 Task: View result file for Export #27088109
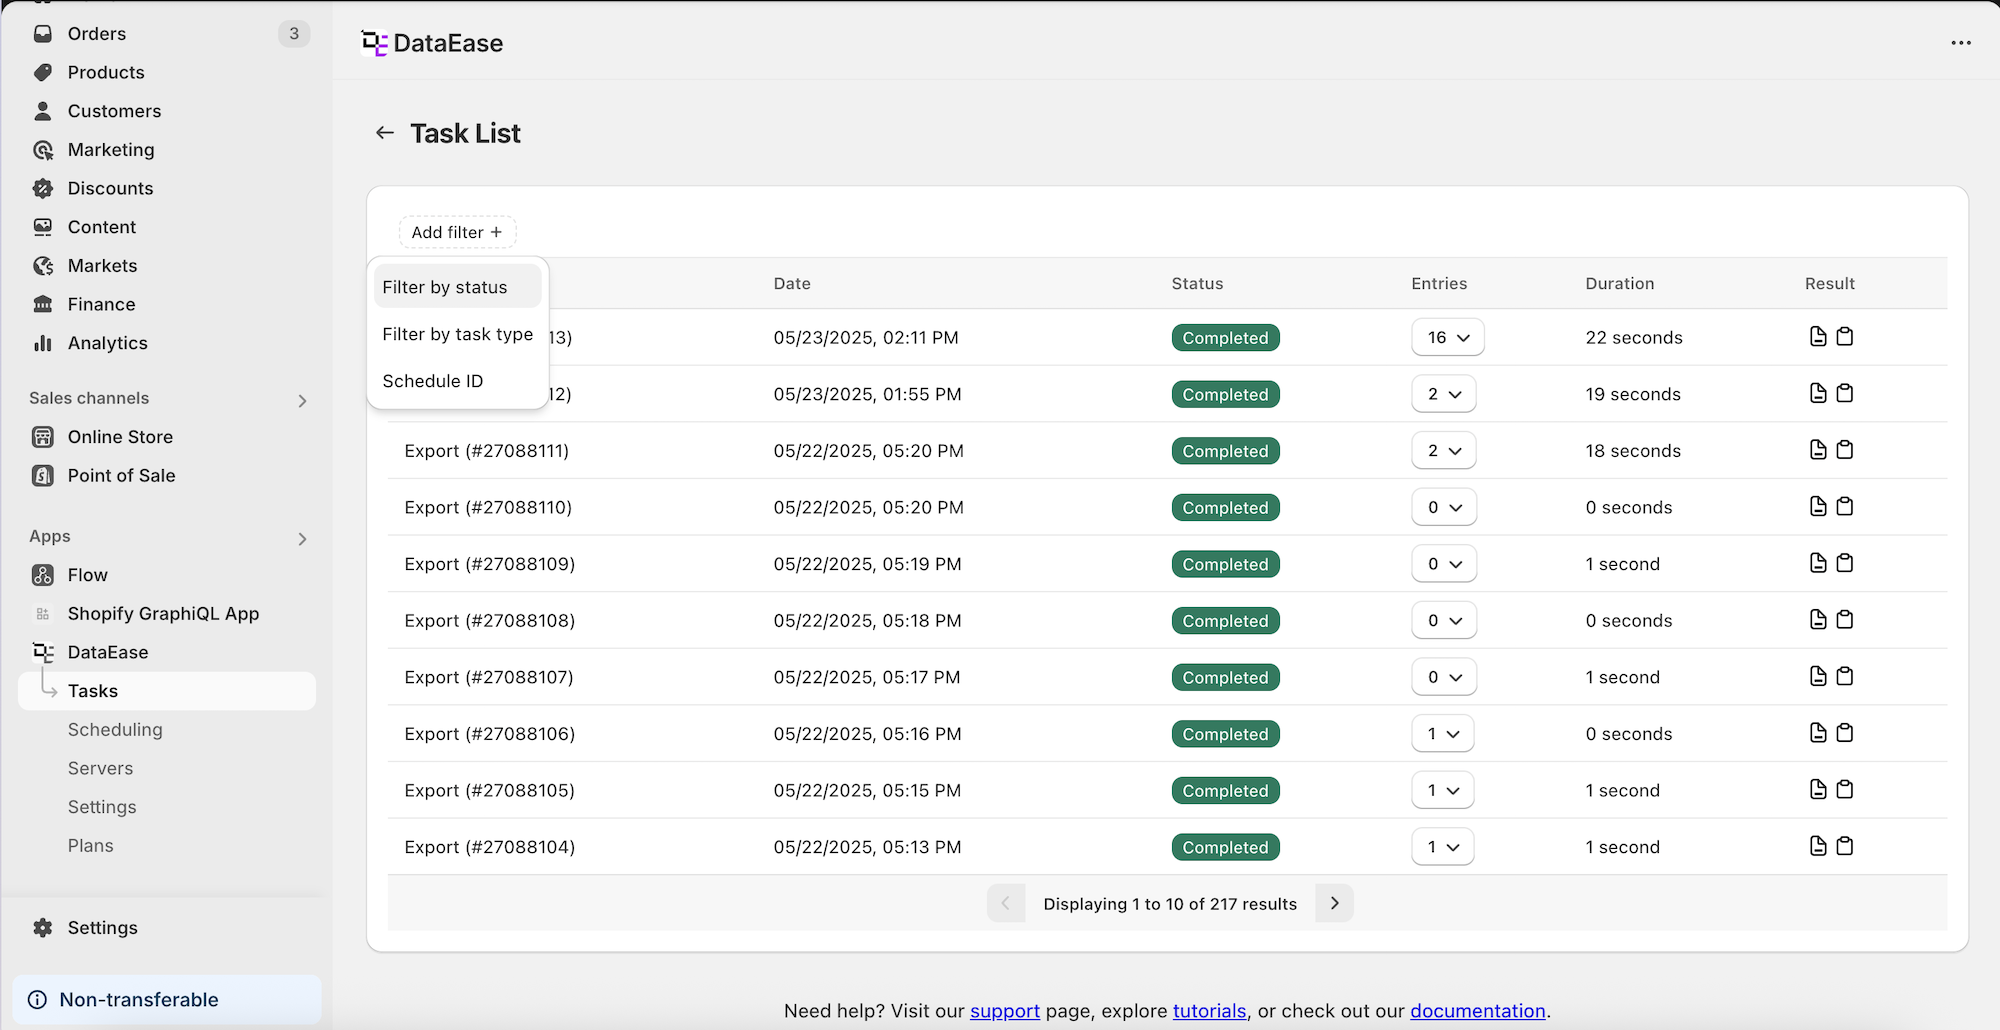tap(1818, 563)
